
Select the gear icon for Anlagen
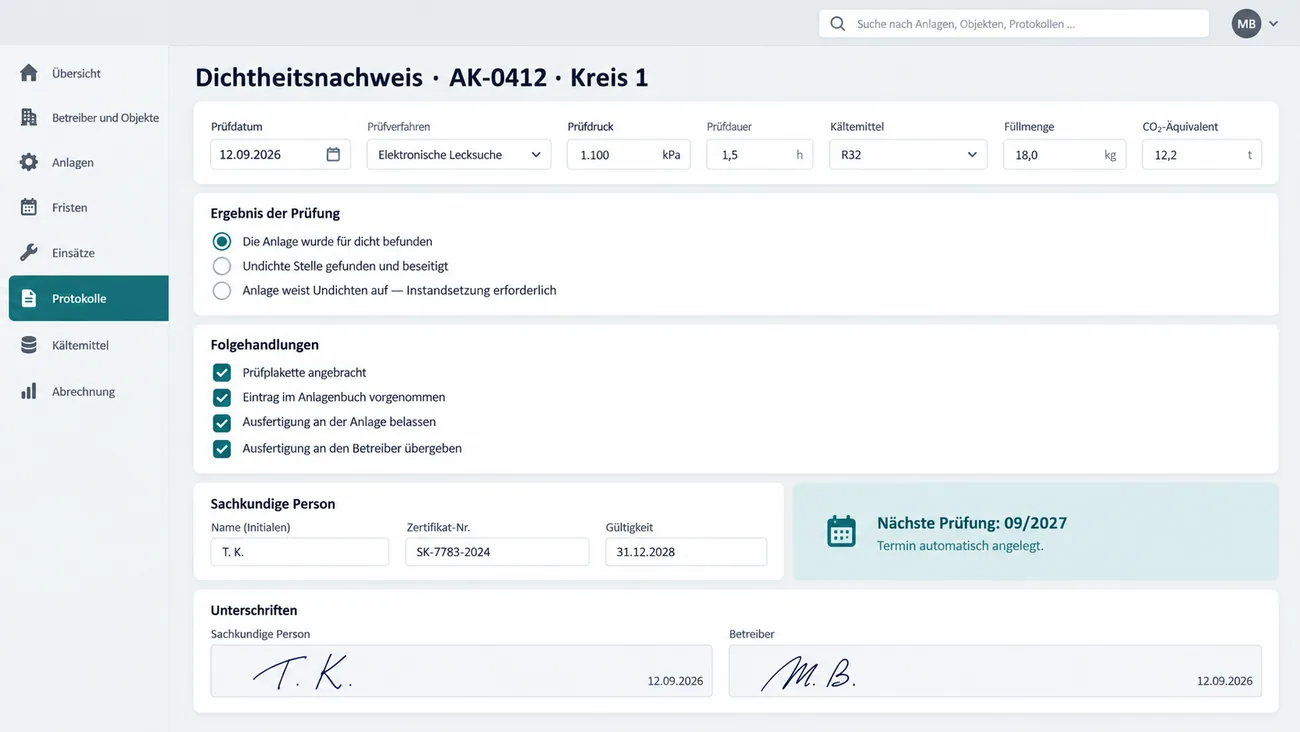[29, 162]
